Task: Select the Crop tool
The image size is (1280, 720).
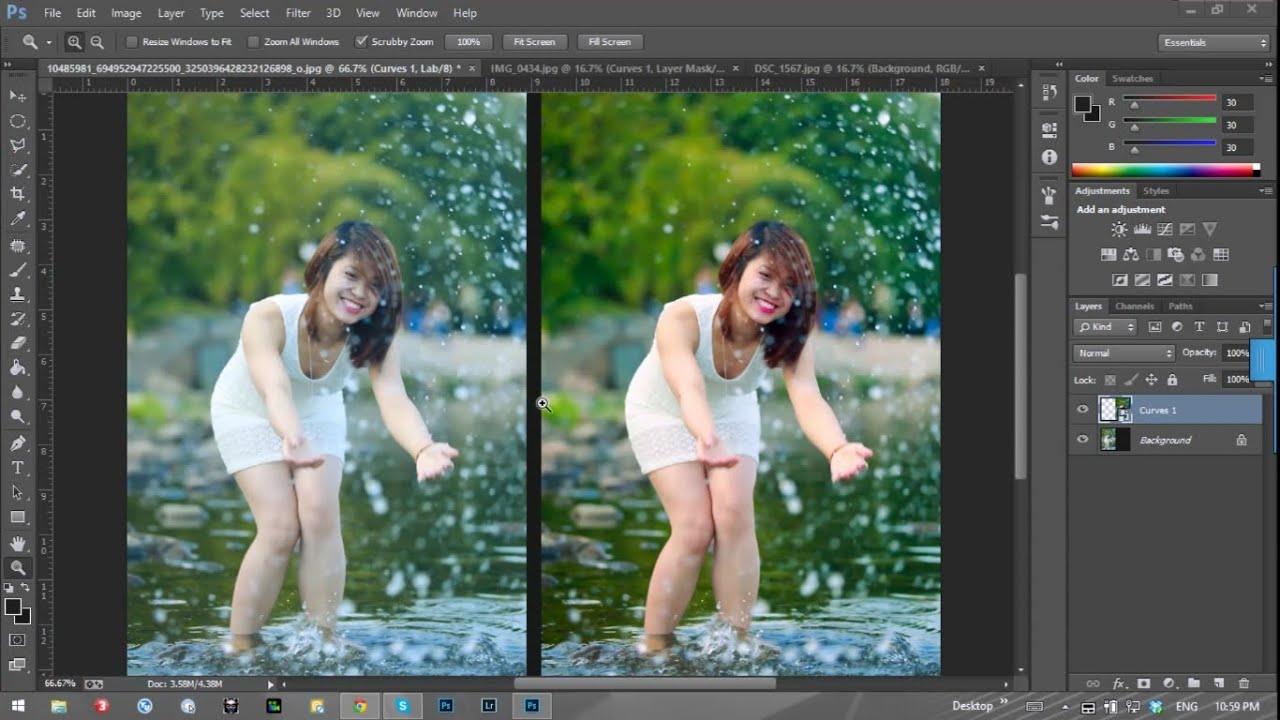Action: coord(18,194)
